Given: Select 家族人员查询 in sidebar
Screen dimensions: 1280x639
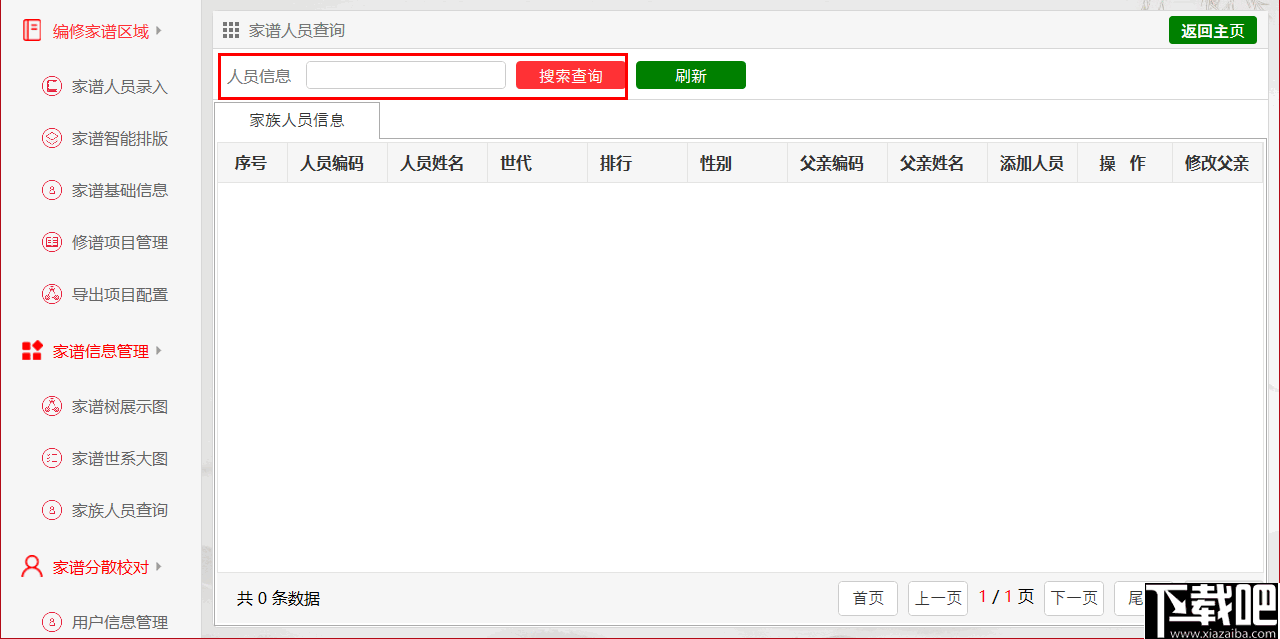Looking at the screenshot, I should click(x=120, y=510).
